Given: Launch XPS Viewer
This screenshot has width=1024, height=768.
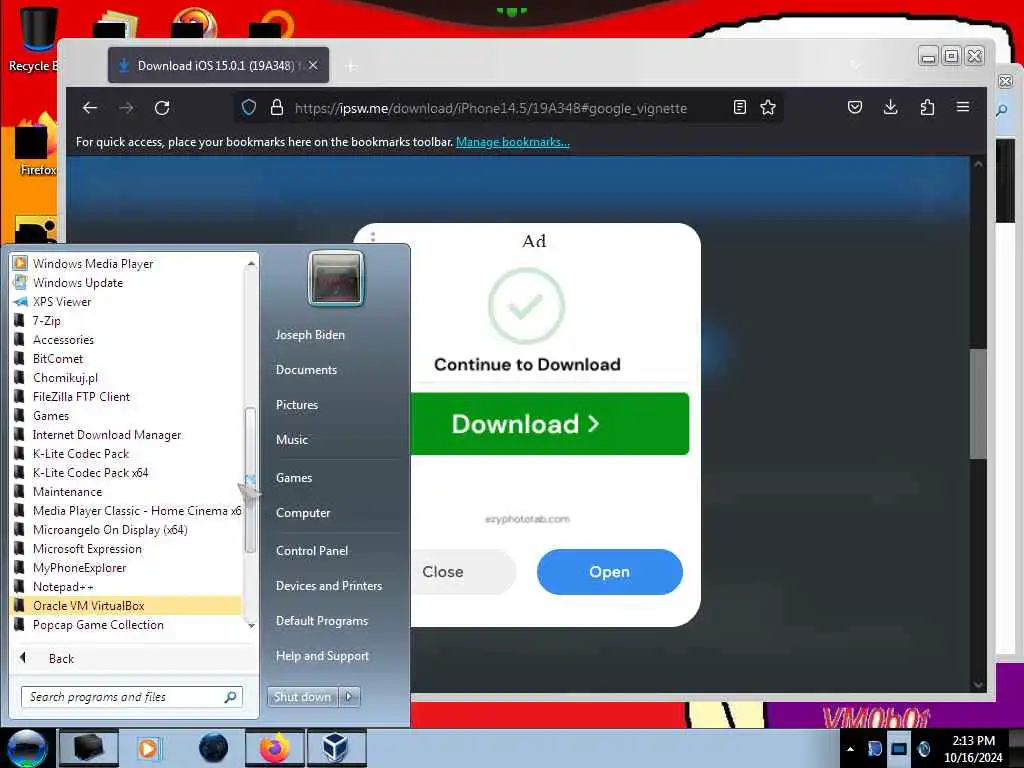Looking at the screenshot, I should (62, 302).
